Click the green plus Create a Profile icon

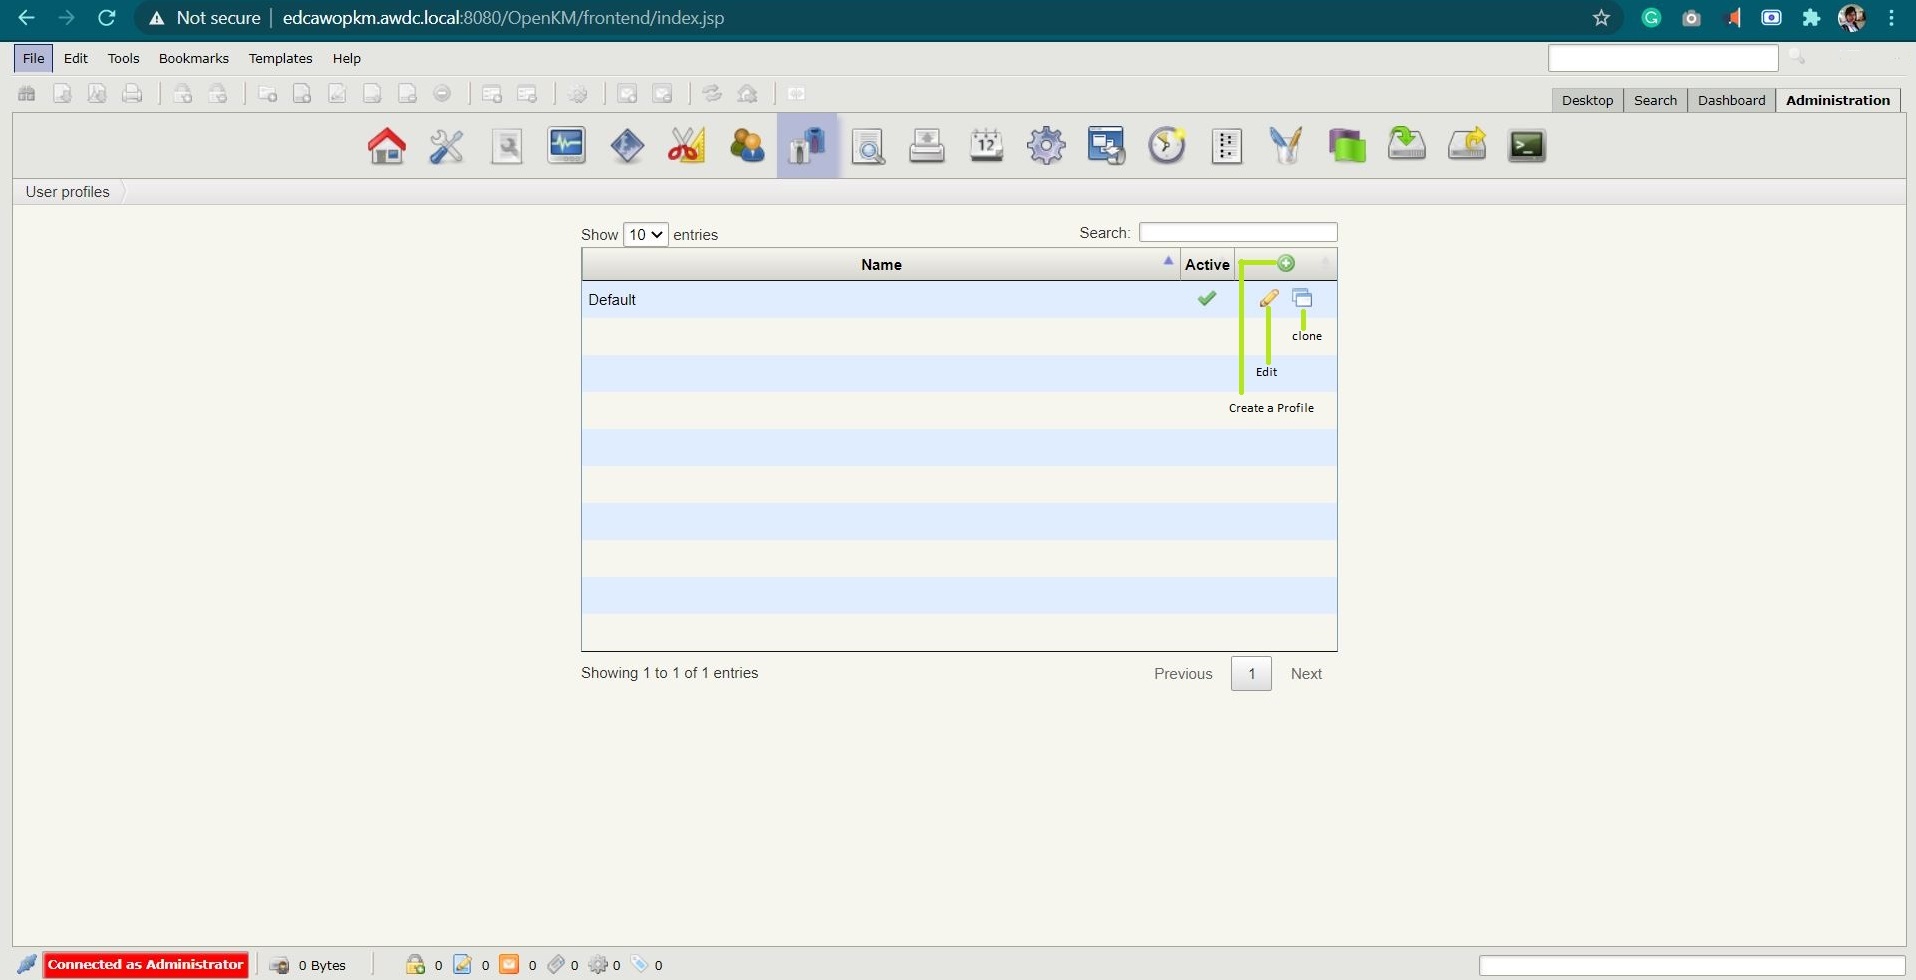1286,263
